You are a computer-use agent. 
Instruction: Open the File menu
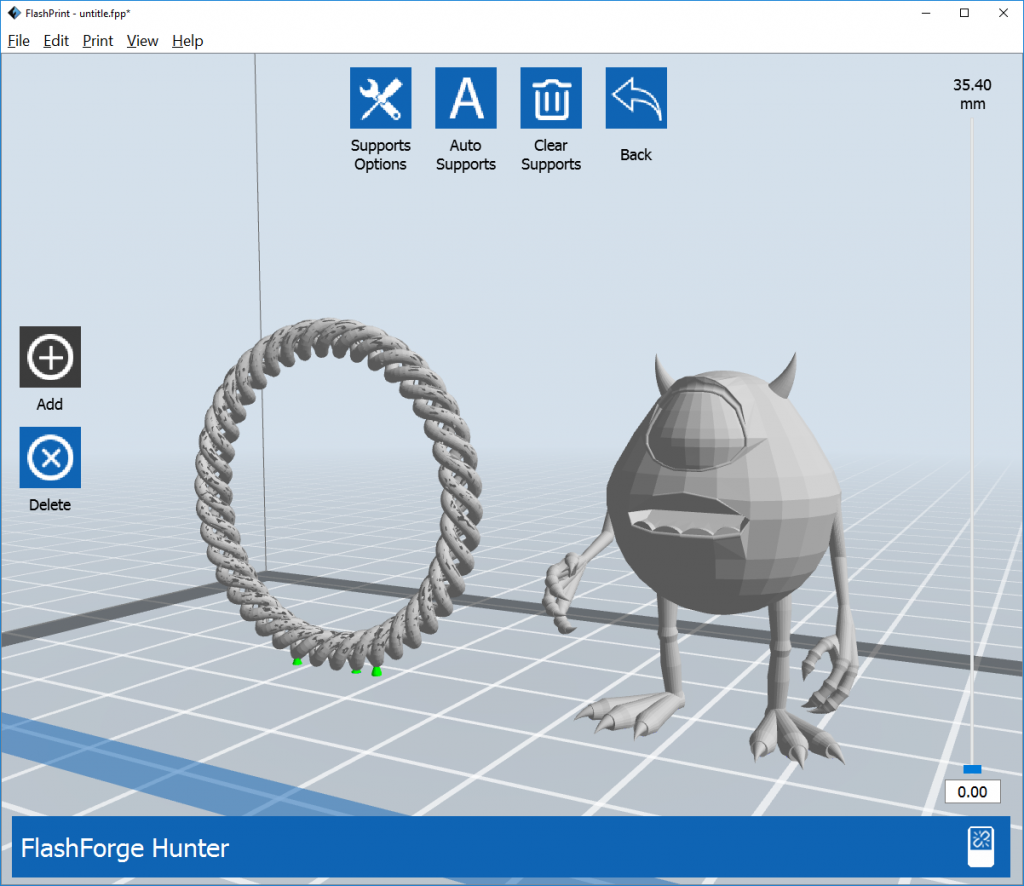tap(18, 41)
